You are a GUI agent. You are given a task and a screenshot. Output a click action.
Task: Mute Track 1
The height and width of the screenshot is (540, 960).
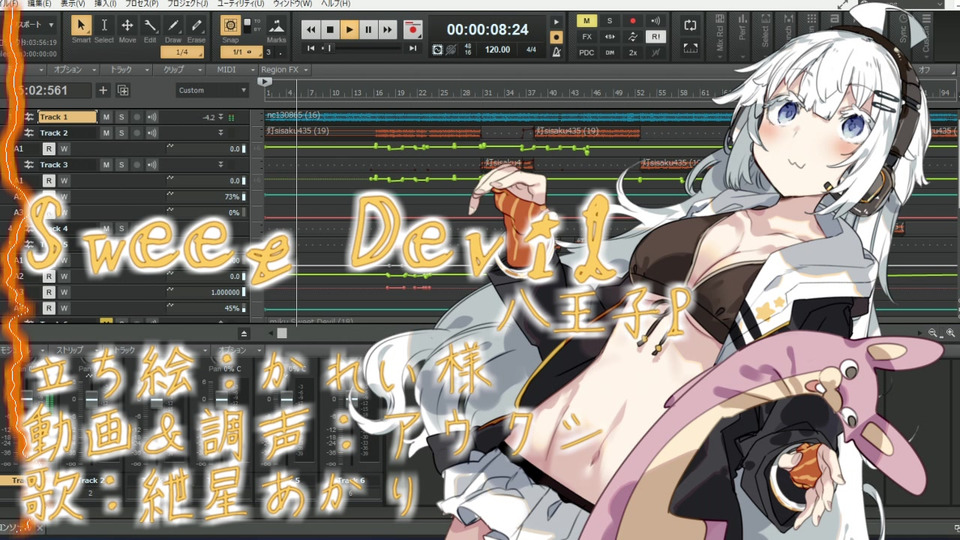pos(106,117)
